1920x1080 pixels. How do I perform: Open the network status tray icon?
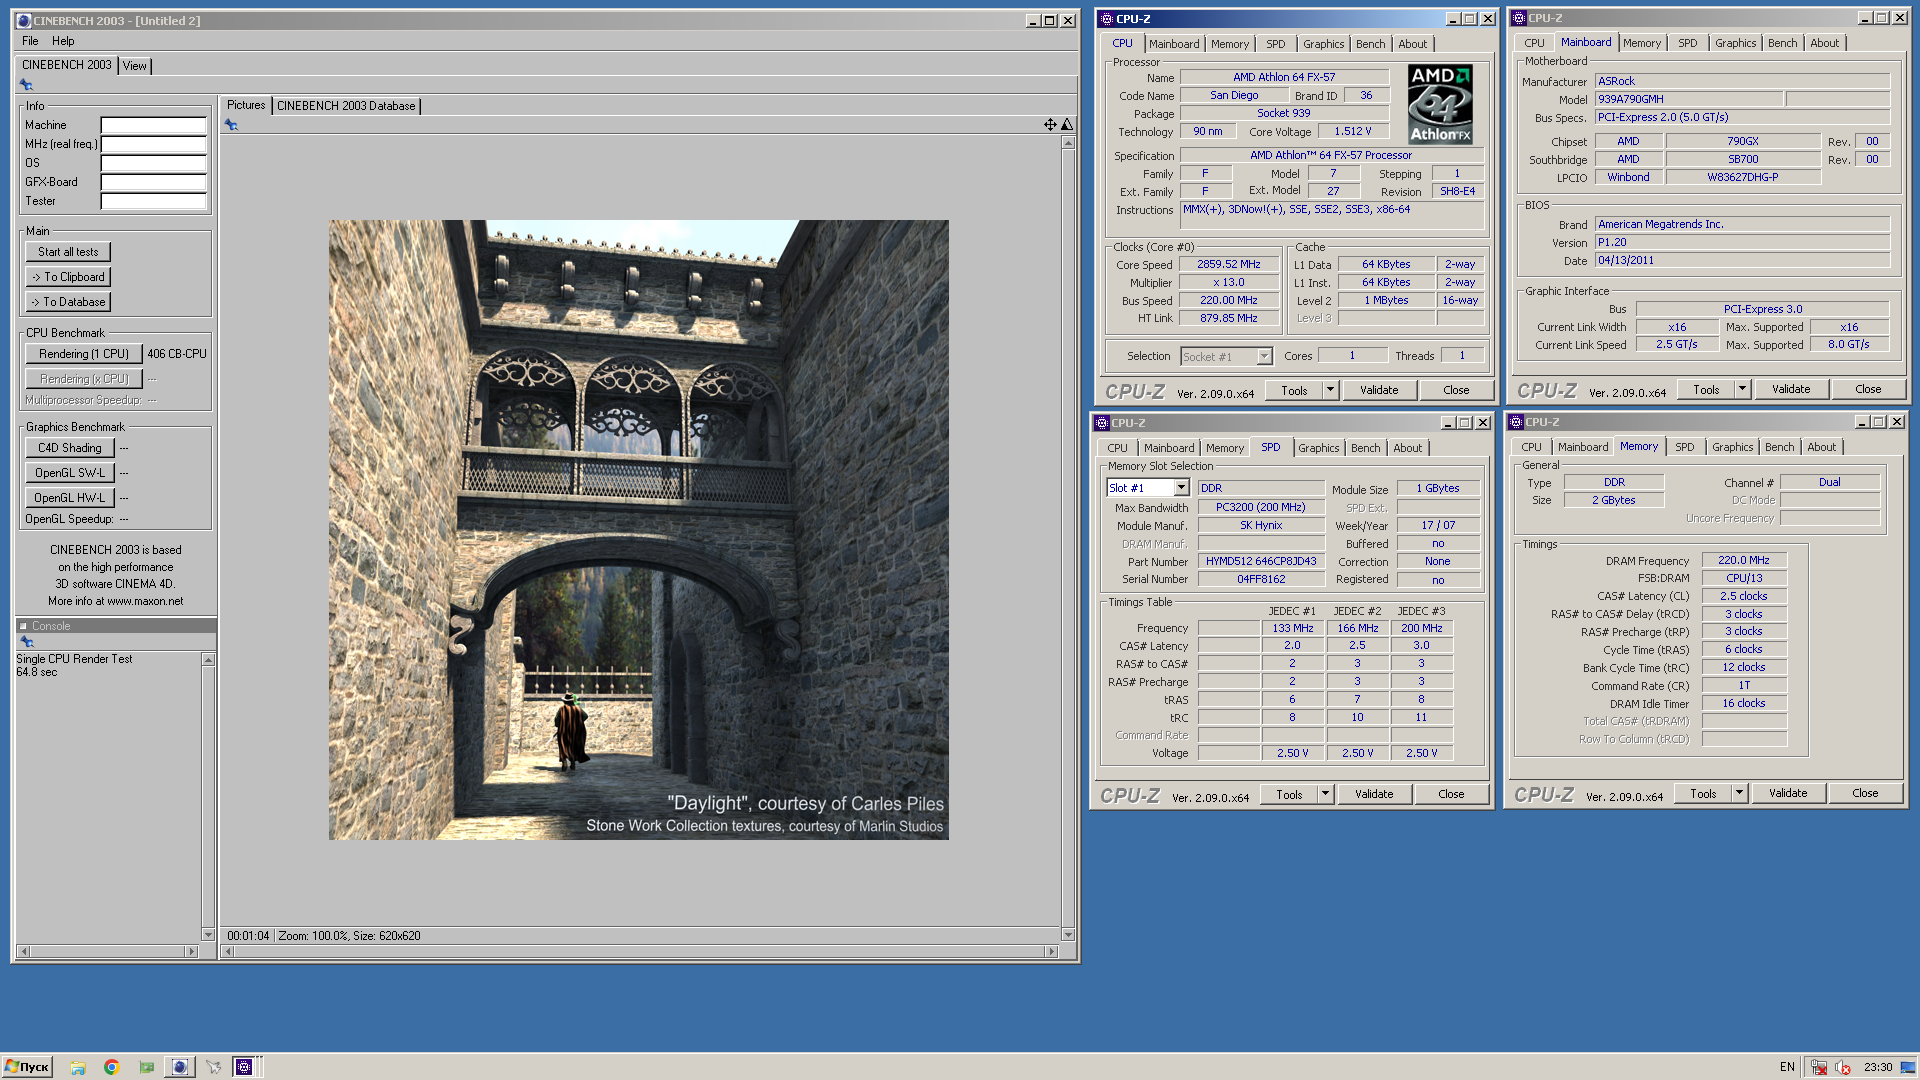(1819, 1067)
